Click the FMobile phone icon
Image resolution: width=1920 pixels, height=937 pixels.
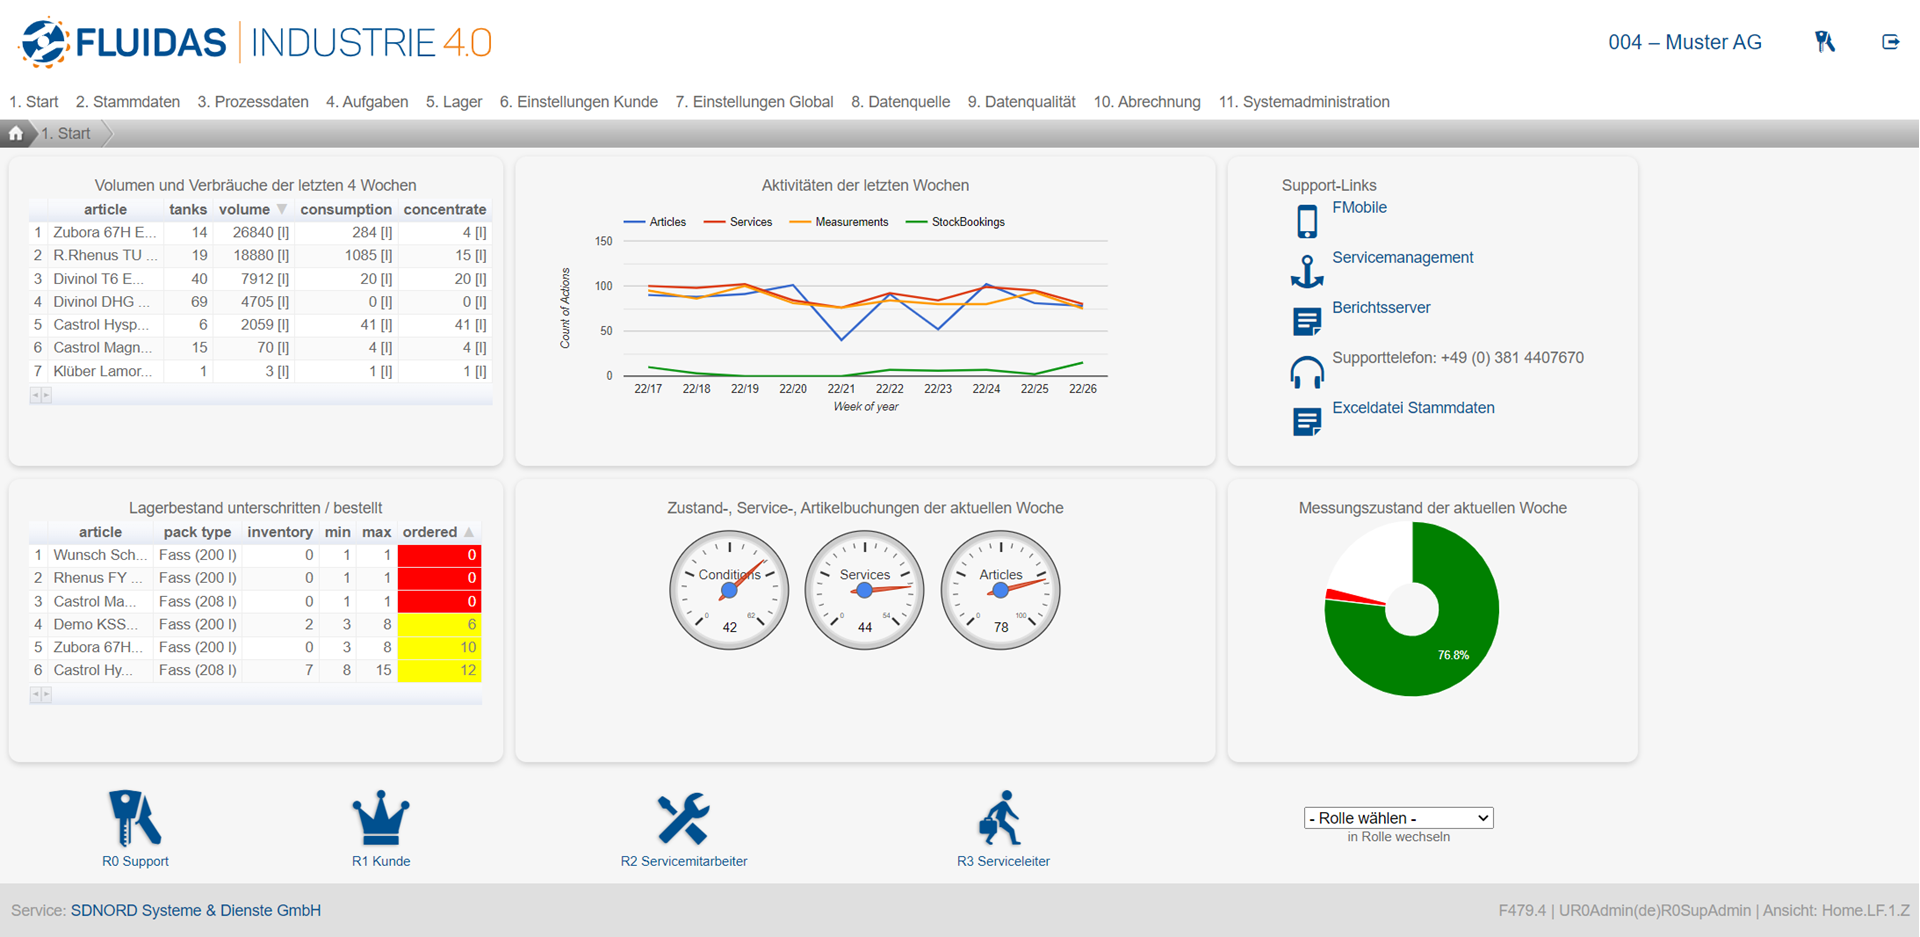coord(1306,221)
